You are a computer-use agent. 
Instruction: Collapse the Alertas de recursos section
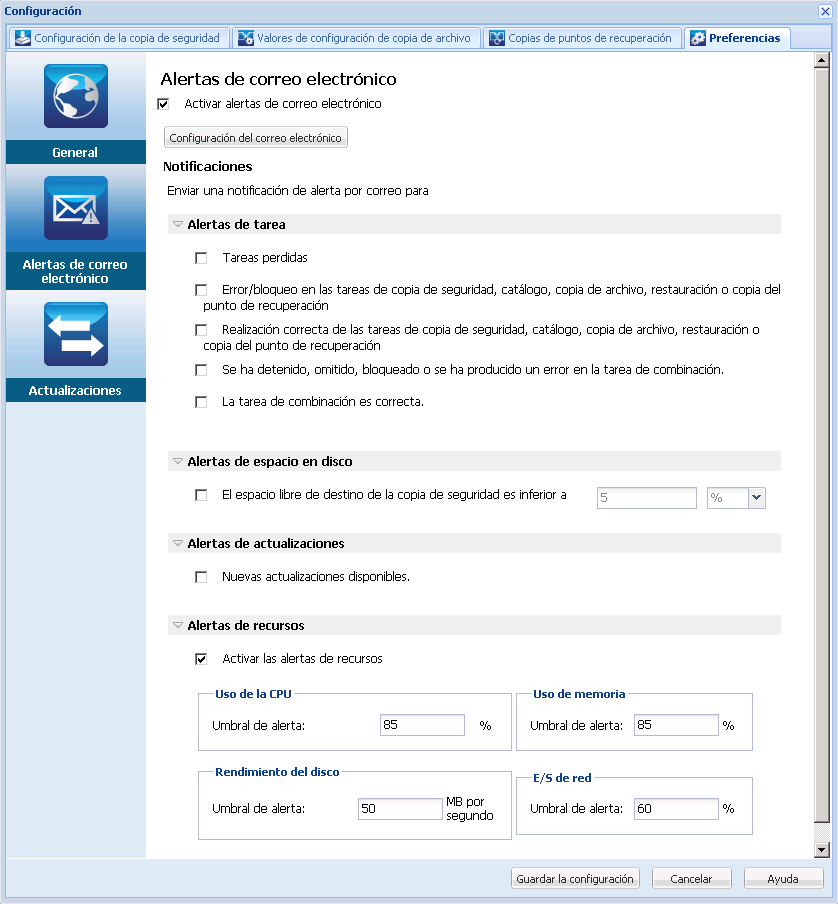point(178,624)
